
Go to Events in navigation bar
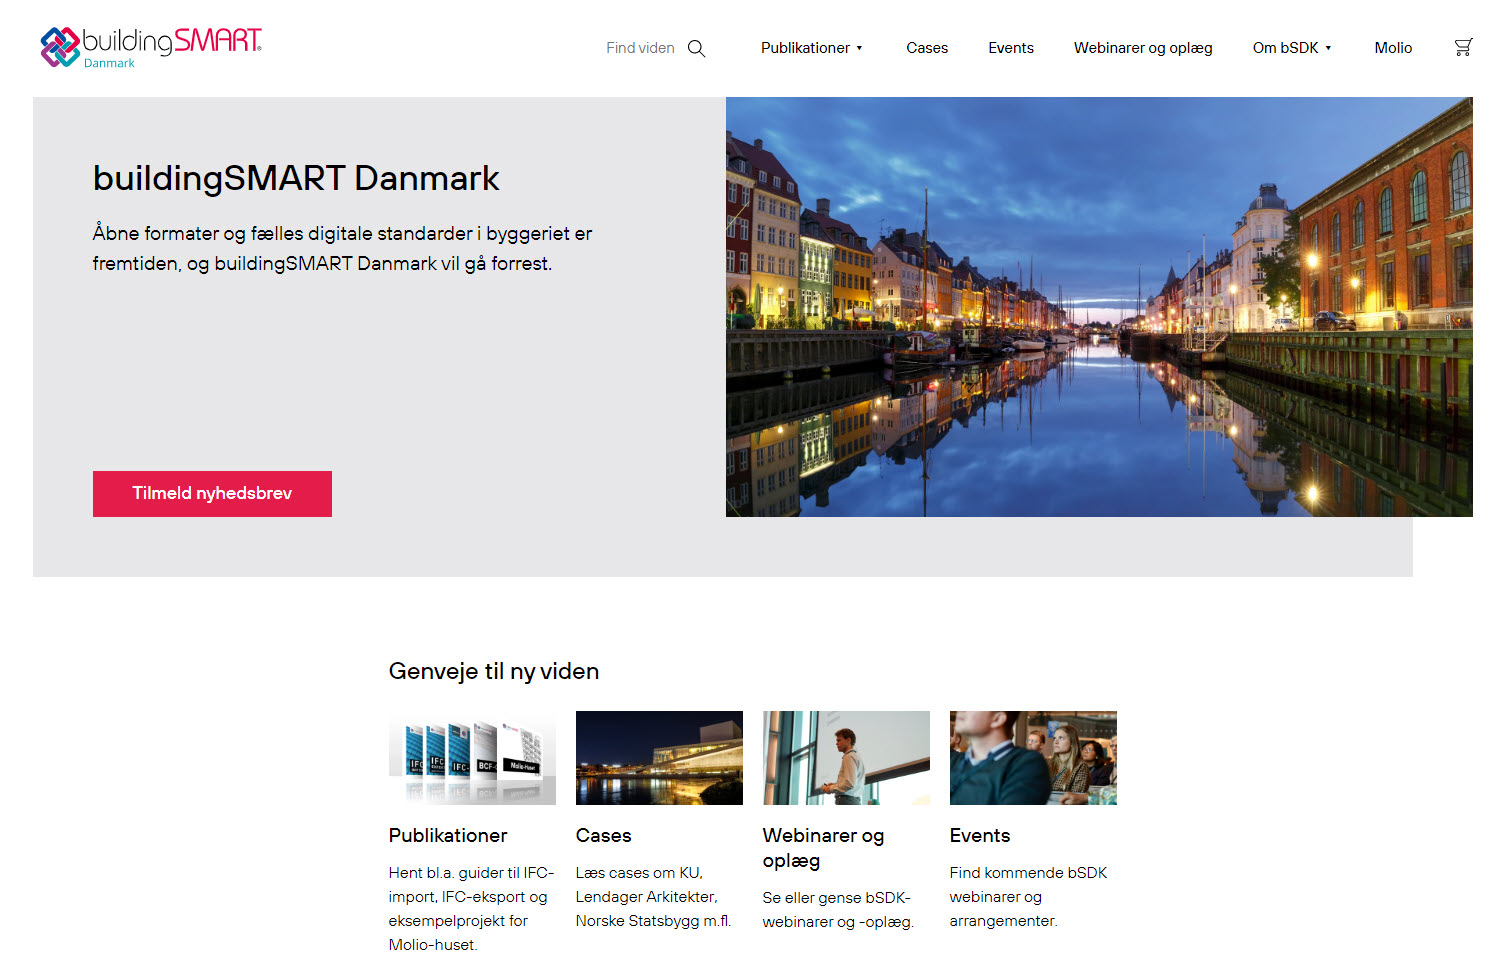(1010, 48)
